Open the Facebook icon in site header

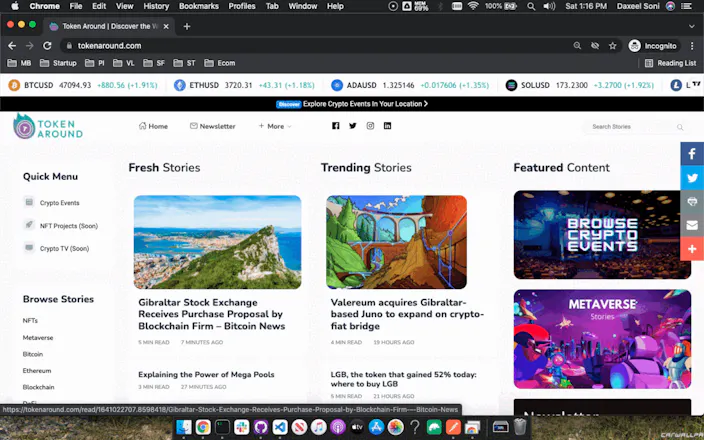click(x=335, y=126)
